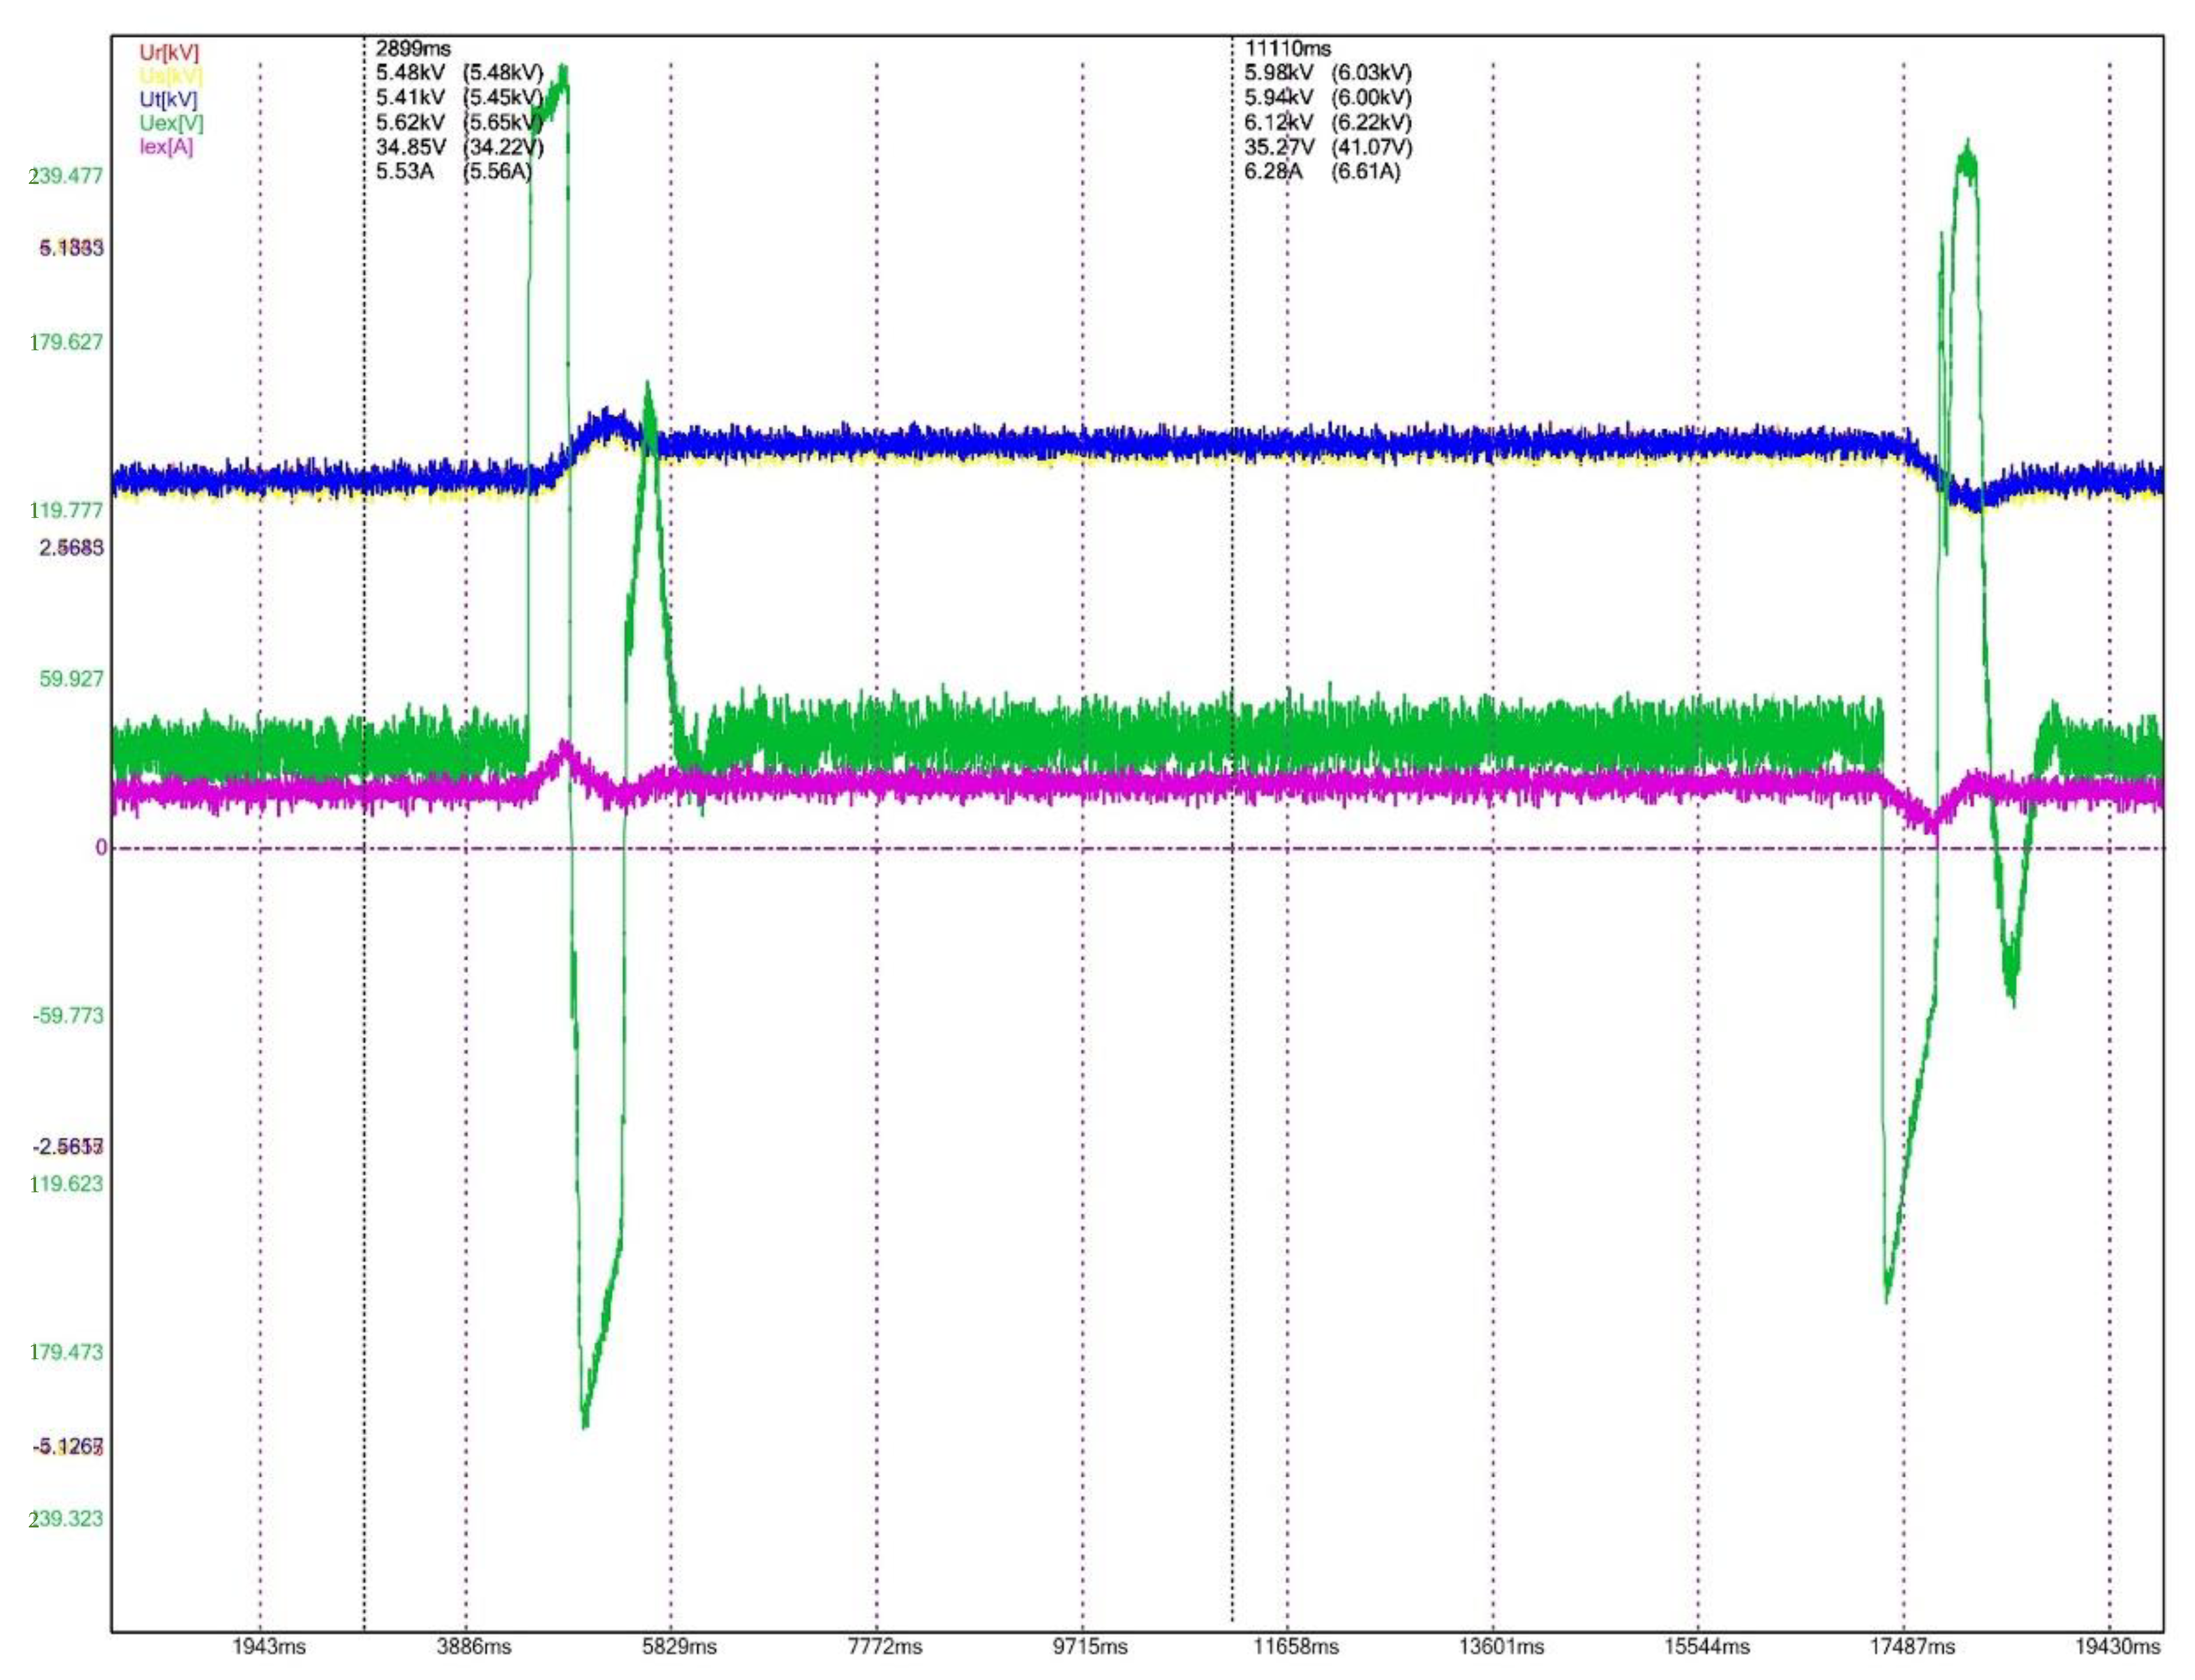Select the 17487ms time axis label
This screenshot has width=2195, height=1680.
pos(1911,1646)
